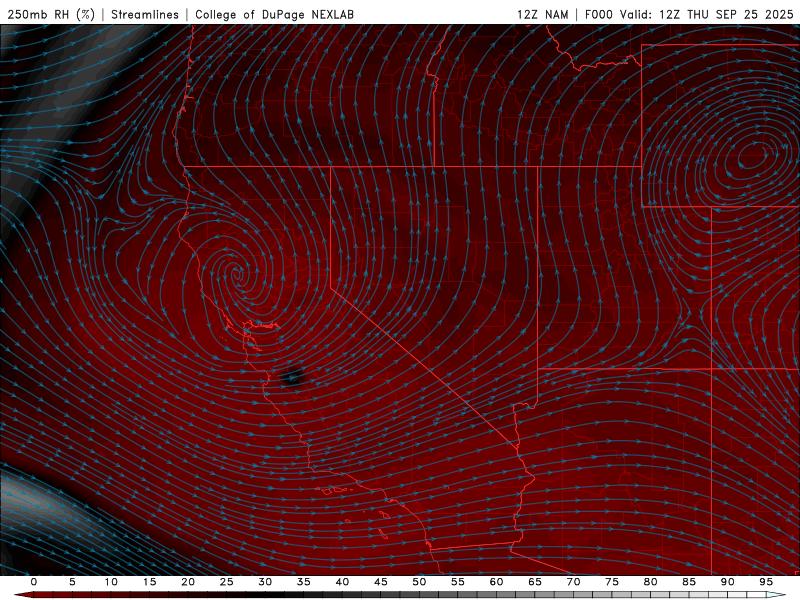Click the '90' value on color scale
The image size is (800, 600).
pyautogui.click(x=727, y=582)
